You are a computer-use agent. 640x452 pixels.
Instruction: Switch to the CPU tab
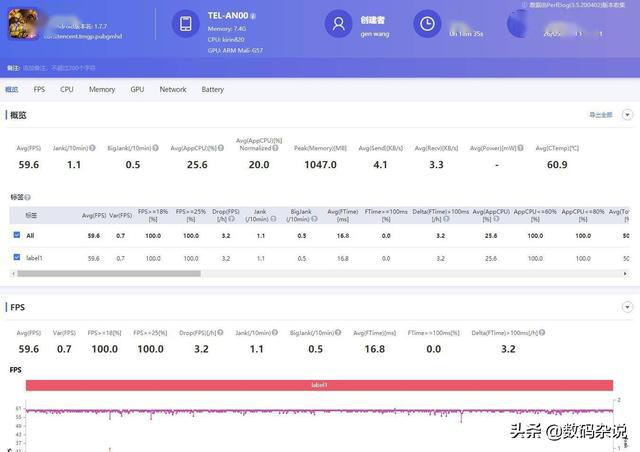click(x=67, y=89)
